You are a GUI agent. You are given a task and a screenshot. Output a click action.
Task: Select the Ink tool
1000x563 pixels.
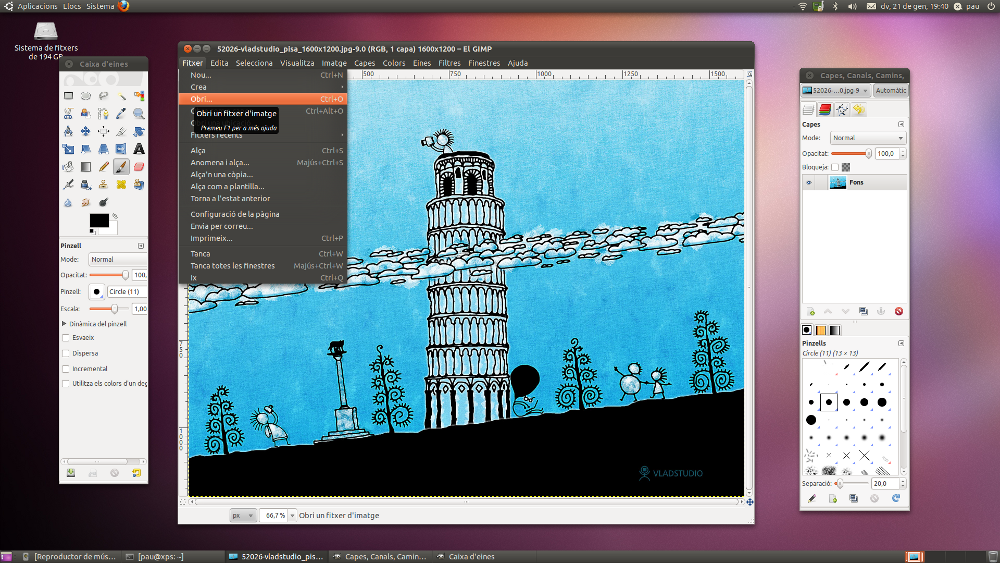click(85, 185)
